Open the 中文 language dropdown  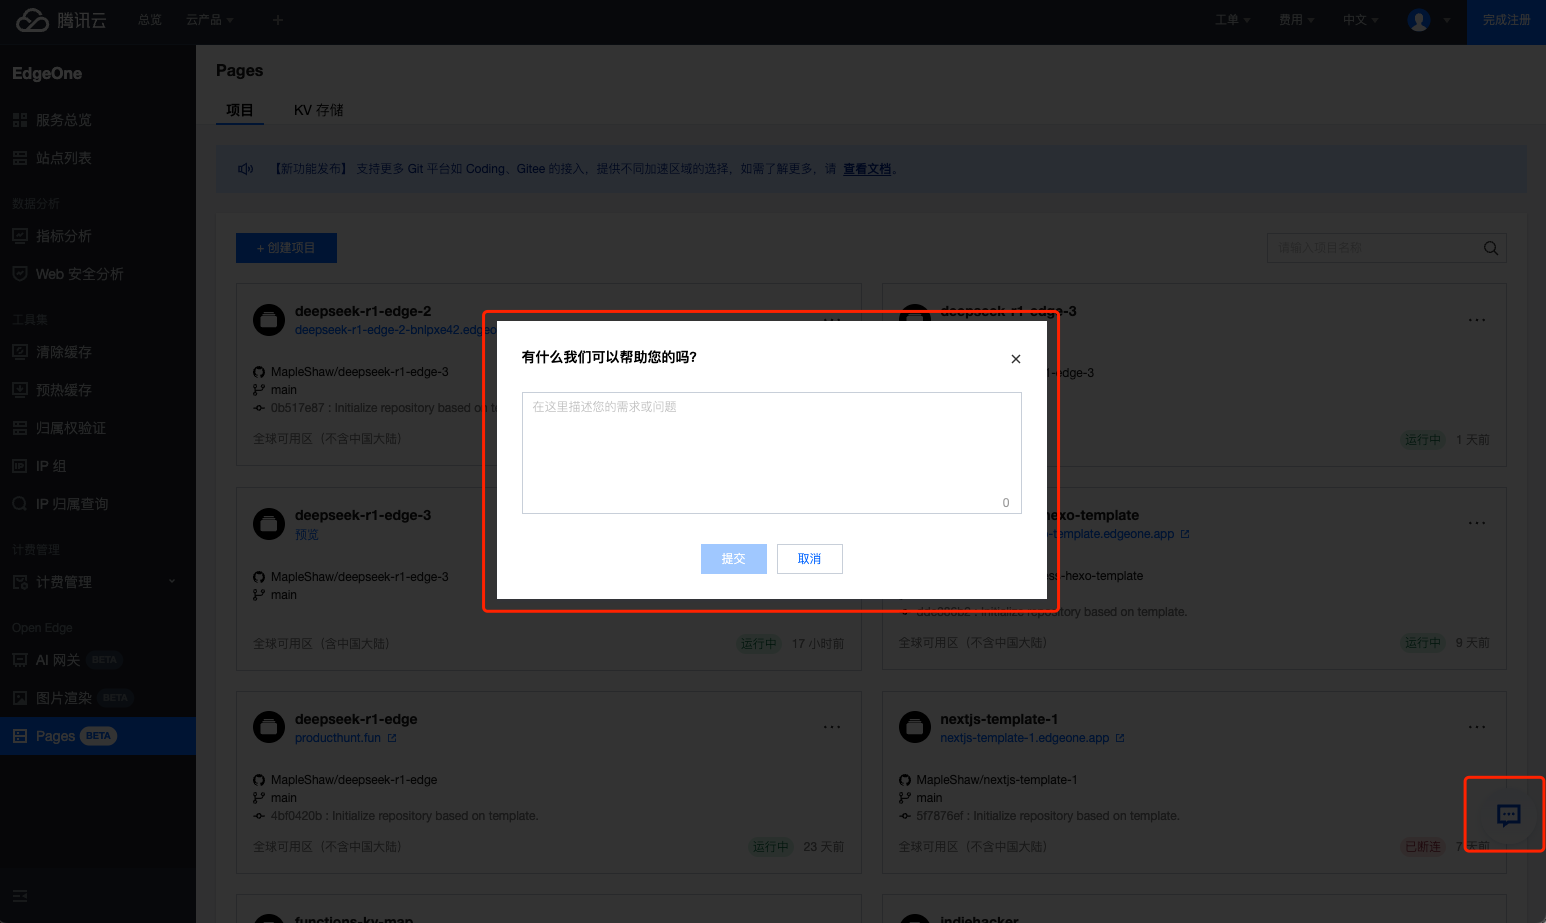coord(1360,20)
